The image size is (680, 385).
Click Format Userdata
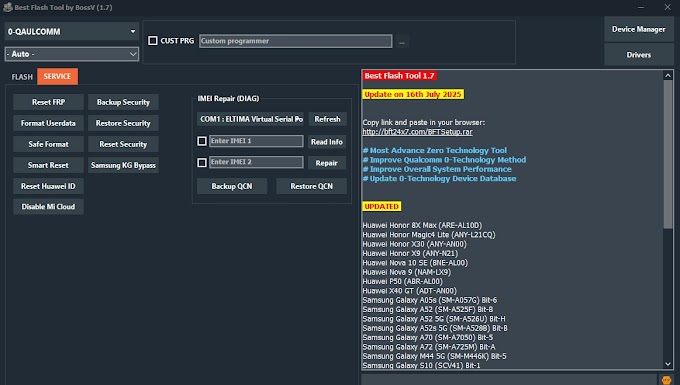point(48,123)
